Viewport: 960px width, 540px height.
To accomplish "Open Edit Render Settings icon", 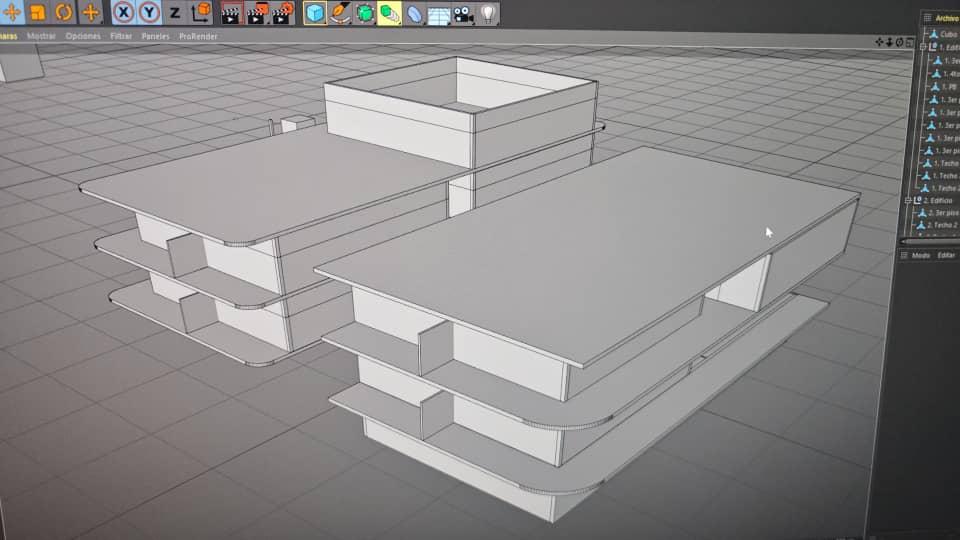I will [282, 13].
